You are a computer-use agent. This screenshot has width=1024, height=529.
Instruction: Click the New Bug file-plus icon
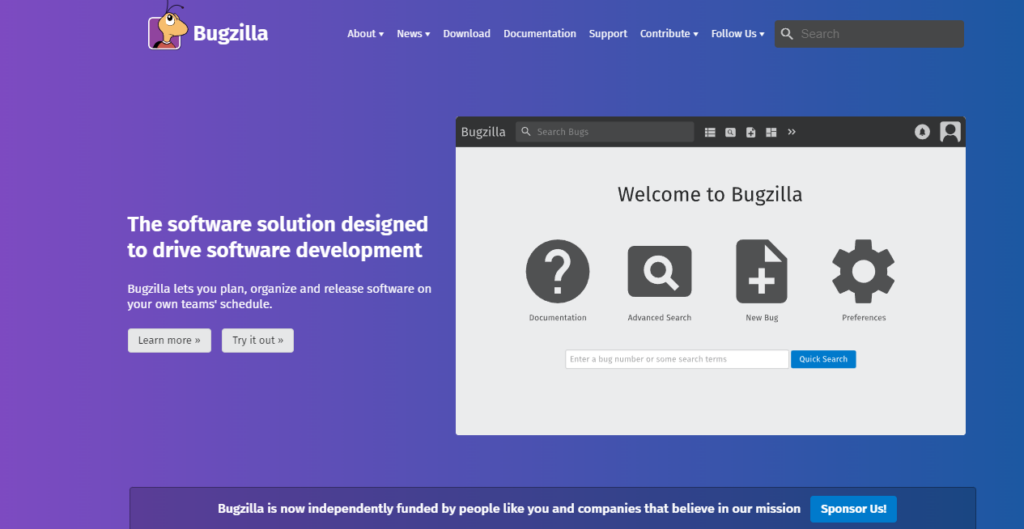(x=761, y=271)
